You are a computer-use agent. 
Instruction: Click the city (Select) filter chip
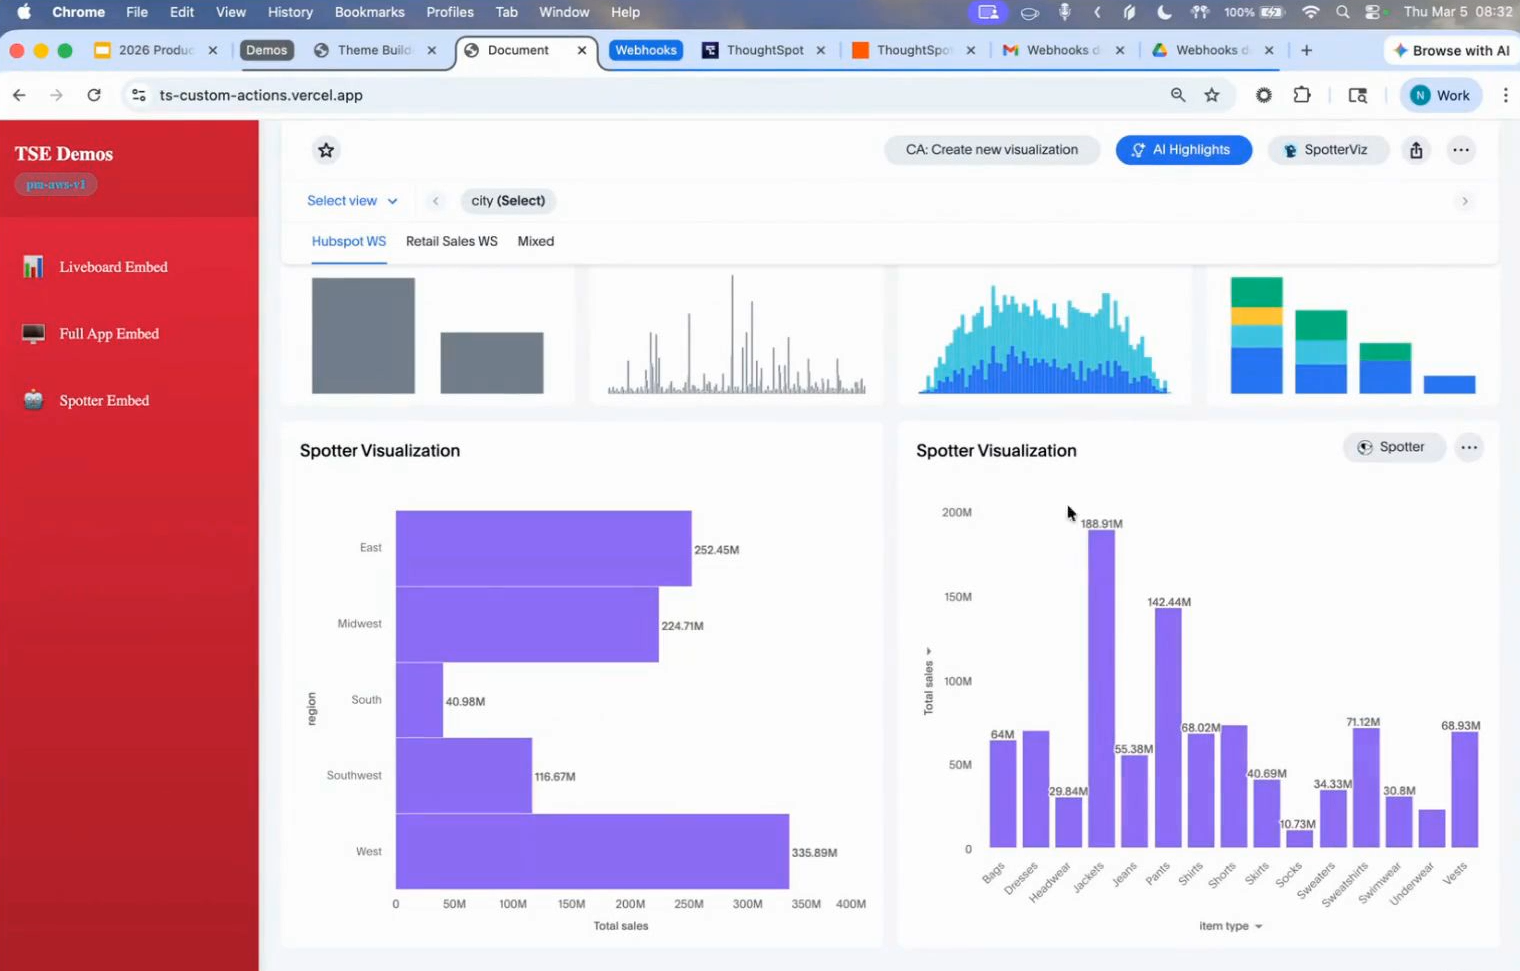508,201
